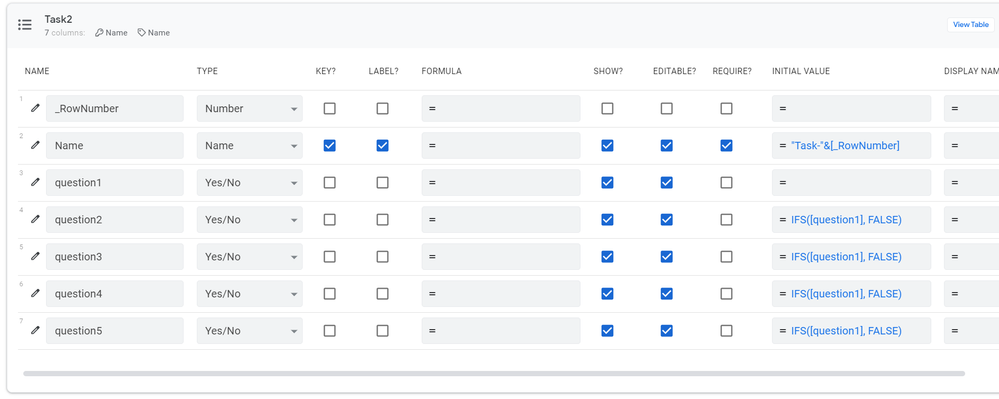Open pencil editor for Name column

pos(36,145)
